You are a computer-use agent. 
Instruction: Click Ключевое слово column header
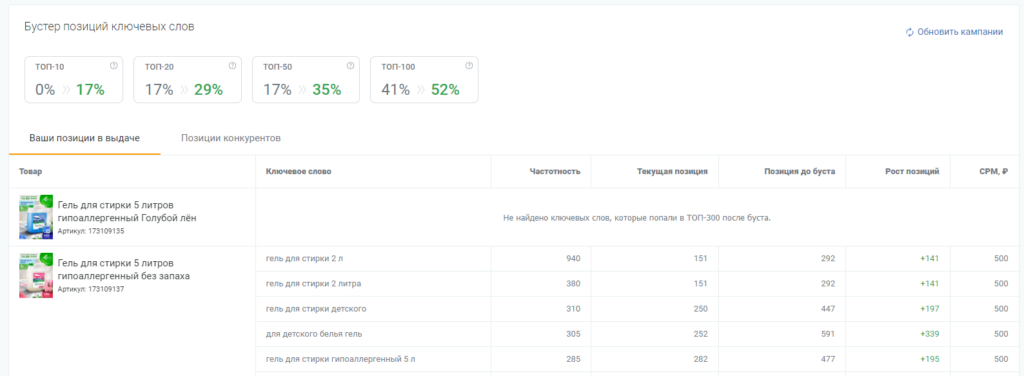click(298, 172)
